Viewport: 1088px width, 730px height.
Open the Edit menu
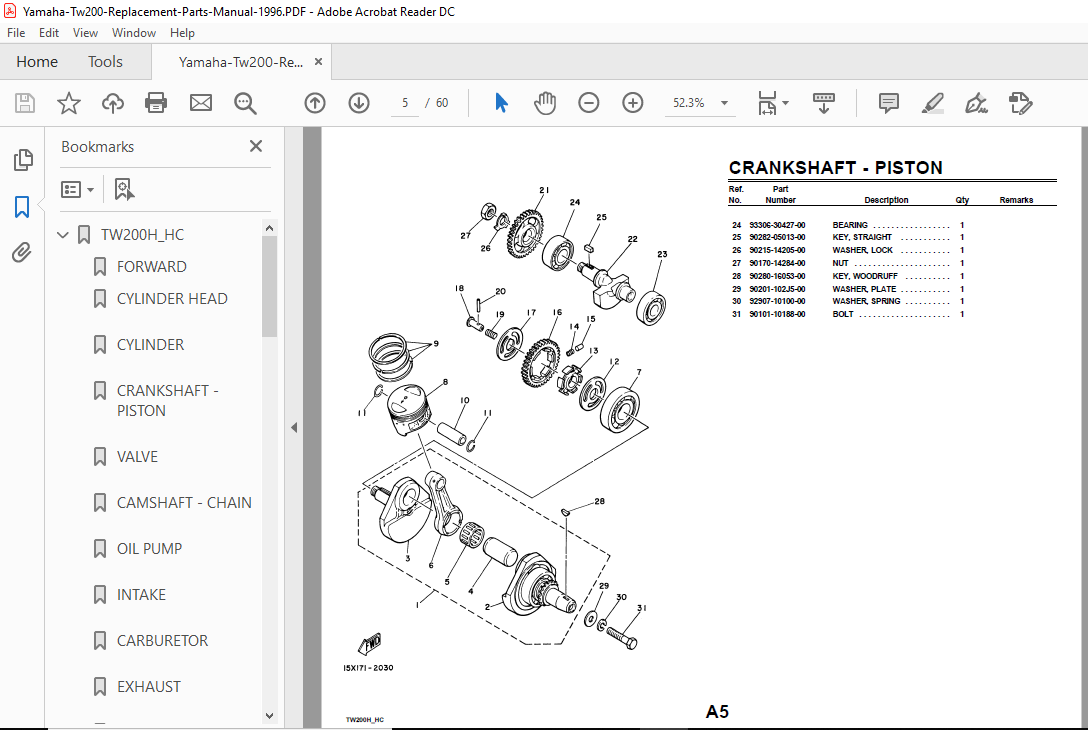click(49, 33)
